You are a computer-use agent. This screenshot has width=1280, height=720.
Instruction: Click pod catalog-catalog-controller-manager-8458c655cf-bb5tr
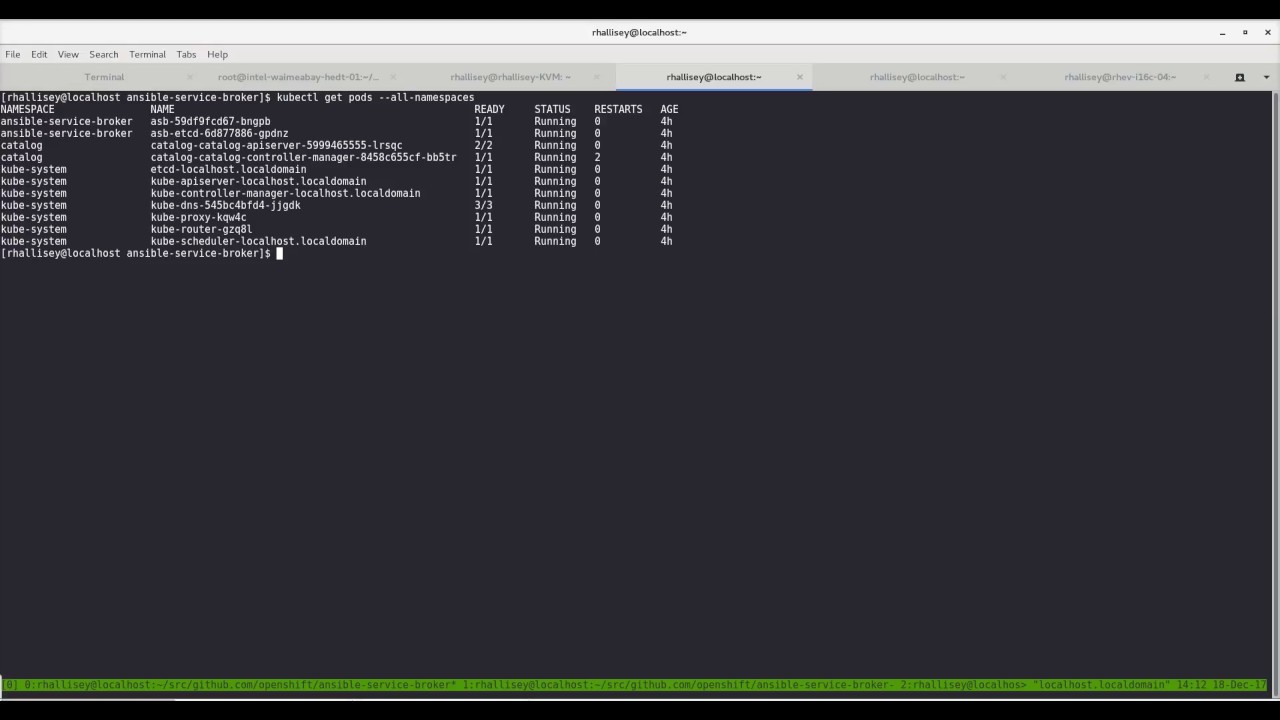click(303, 157)
